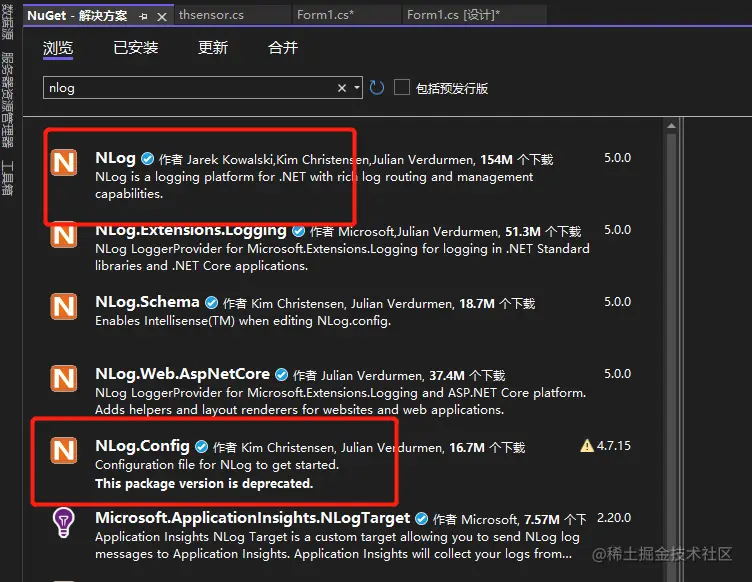Click version 5.0.0 of the NLog row
The image size is (752, 582).
(617, 158)
